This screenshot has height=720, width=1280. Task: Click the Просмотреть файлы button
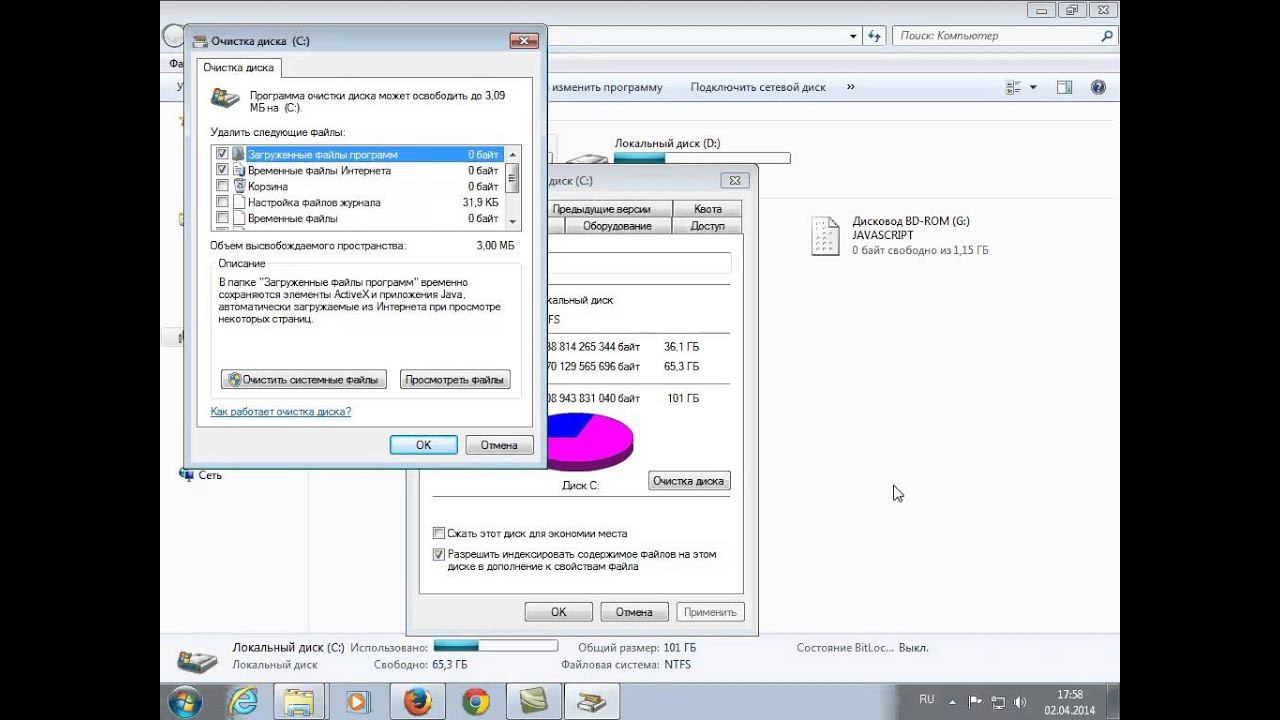pos(455,380)
